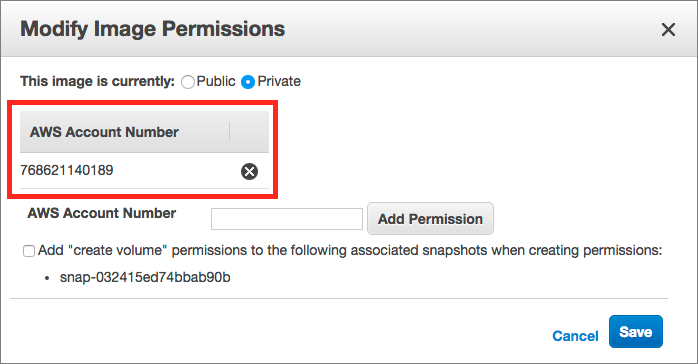The width and height of the screenshot is (698, 364).
Task: Click the column divider in the table header
Action: [x=230, y=132]
